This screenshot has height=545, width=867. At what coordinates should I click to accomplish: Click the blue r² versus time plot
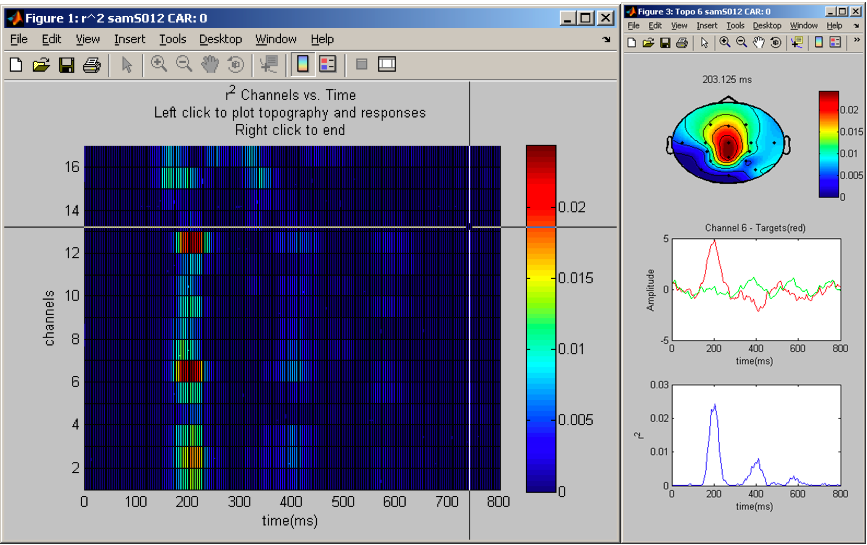[x=756, y=435]
